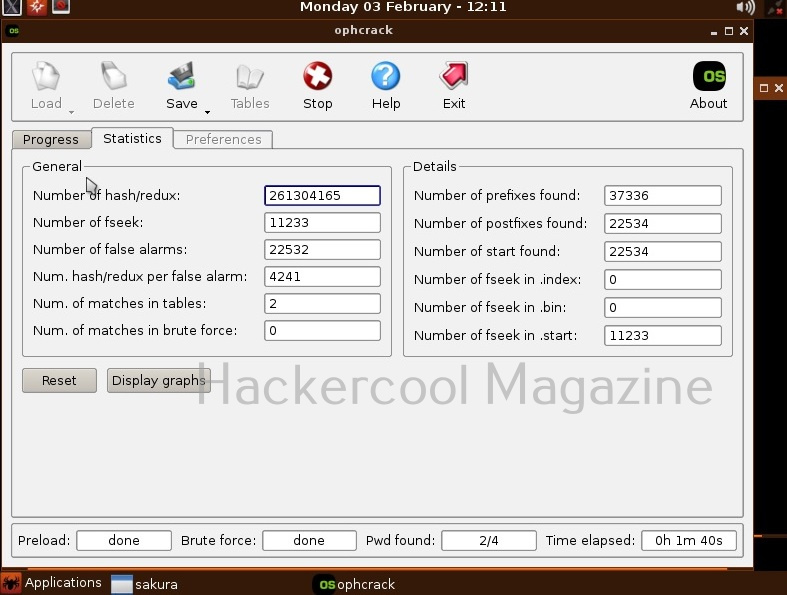This screenshot has width=787, height=595.
Task: Open the Applications menu in taskbar
Action: (52, 583)
